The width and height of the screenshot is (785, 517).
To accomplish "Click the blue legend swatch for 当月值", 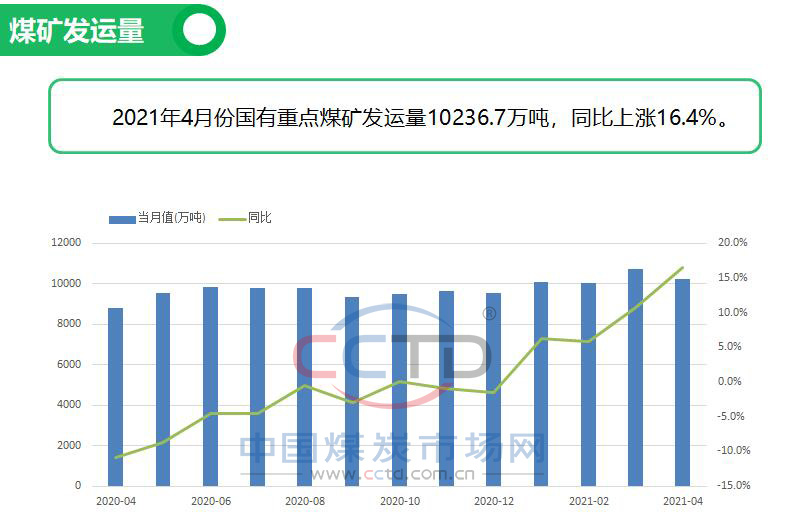I will (x=121, y=218).
